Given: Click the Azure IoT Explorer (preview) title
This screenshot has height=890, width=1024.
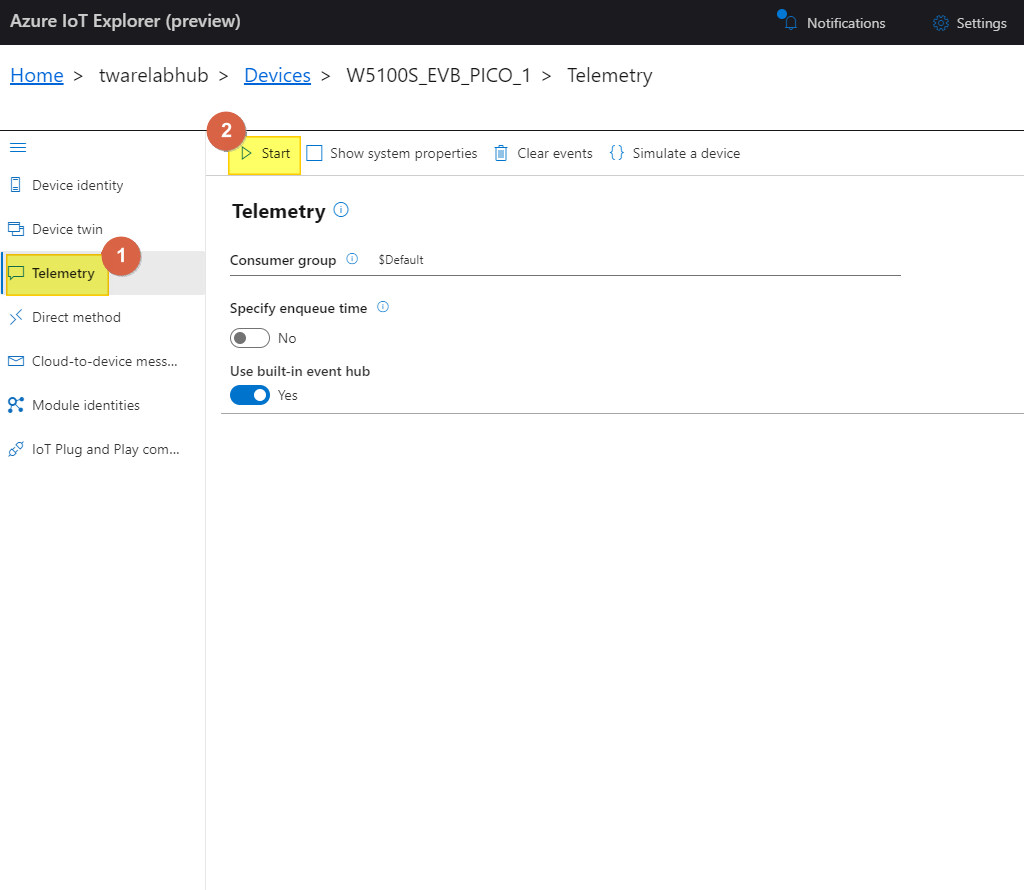Looking at the screenshot, I should click(x=125, y=21).
